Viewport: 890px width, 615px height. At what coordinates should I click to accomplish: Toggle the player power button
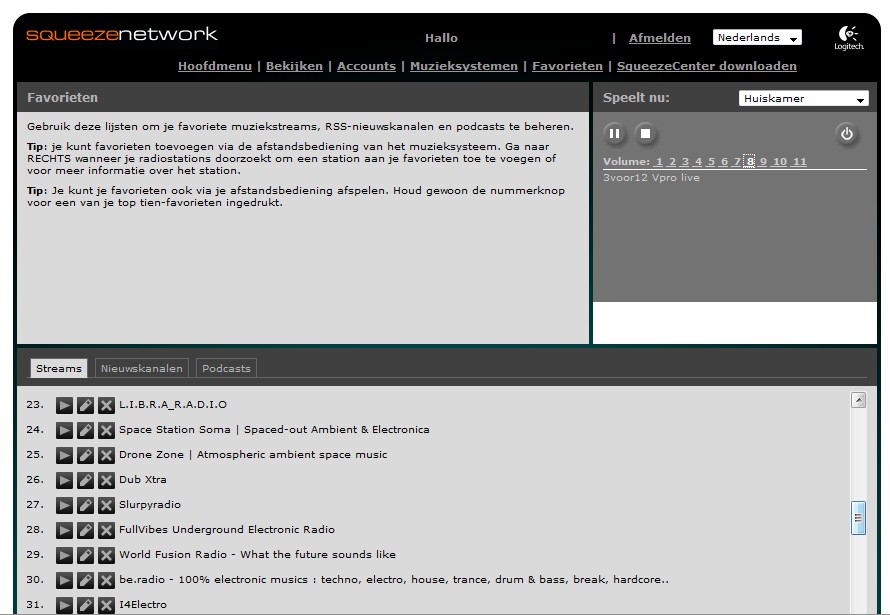point(847,134)
